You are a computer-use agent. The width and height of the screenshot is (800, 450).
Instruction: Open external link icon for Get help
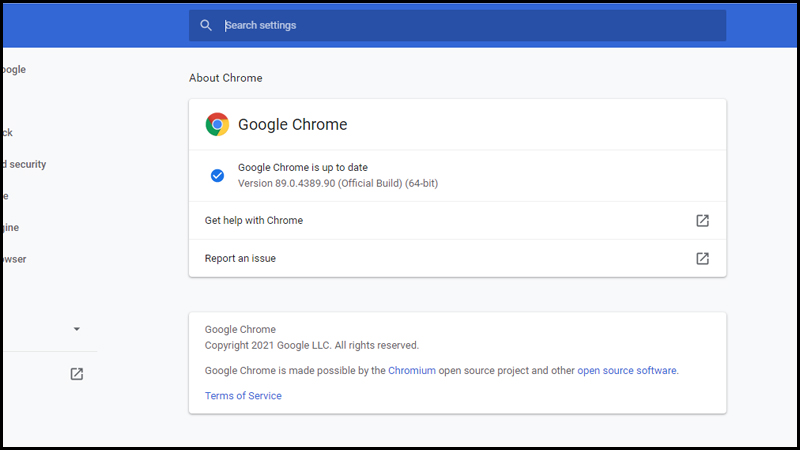703,220
